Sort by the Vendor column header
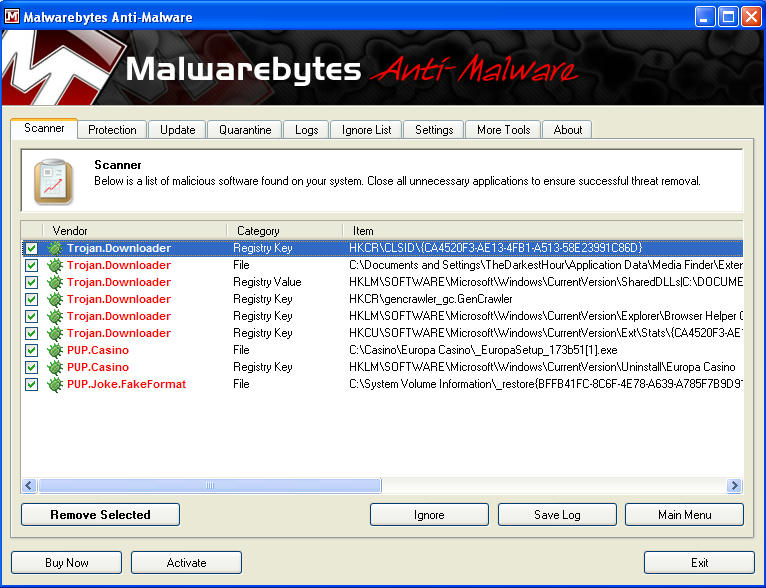The height and width of the screenshot is (588, 766). point(135,231)
